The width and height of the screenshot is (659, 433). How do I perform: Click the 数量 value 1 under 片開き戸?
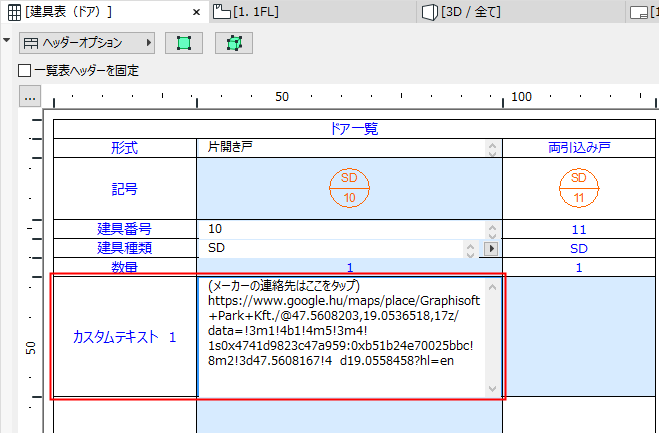[350, 267]
